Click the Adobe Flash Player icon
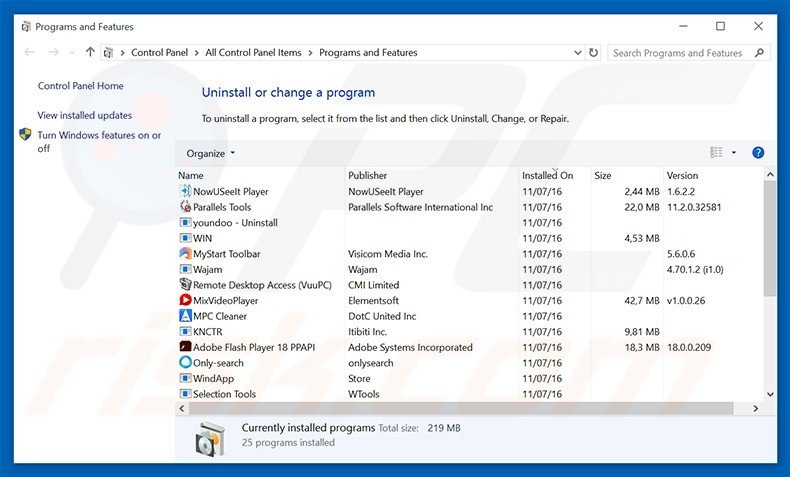The width and height of the screenshot is (790, 477). point(185,347)
